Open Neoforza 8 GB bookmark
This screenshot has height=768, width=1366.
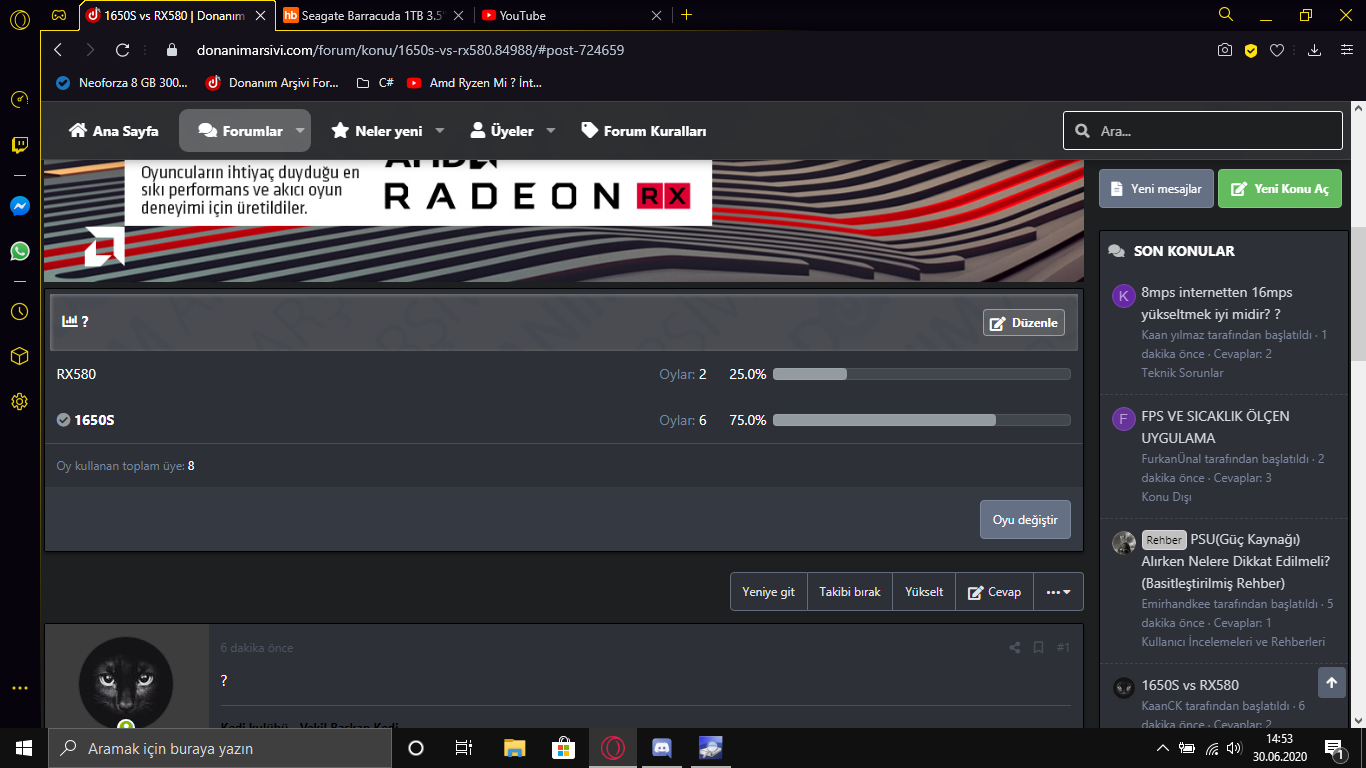point(123,83)
